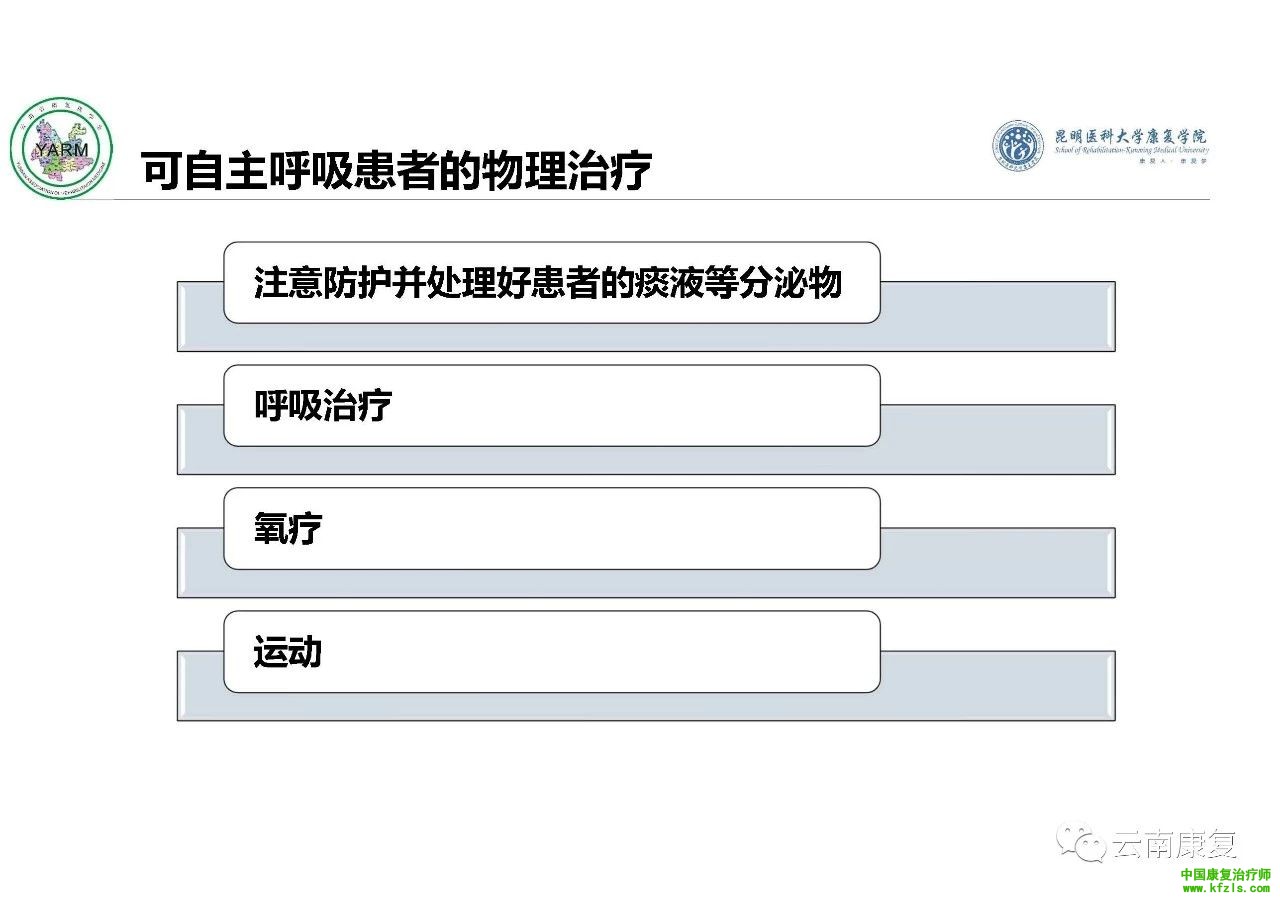Click the School of Rehabilitation English subtitle
The image size is (1280, 900).
coord(1131,150)
